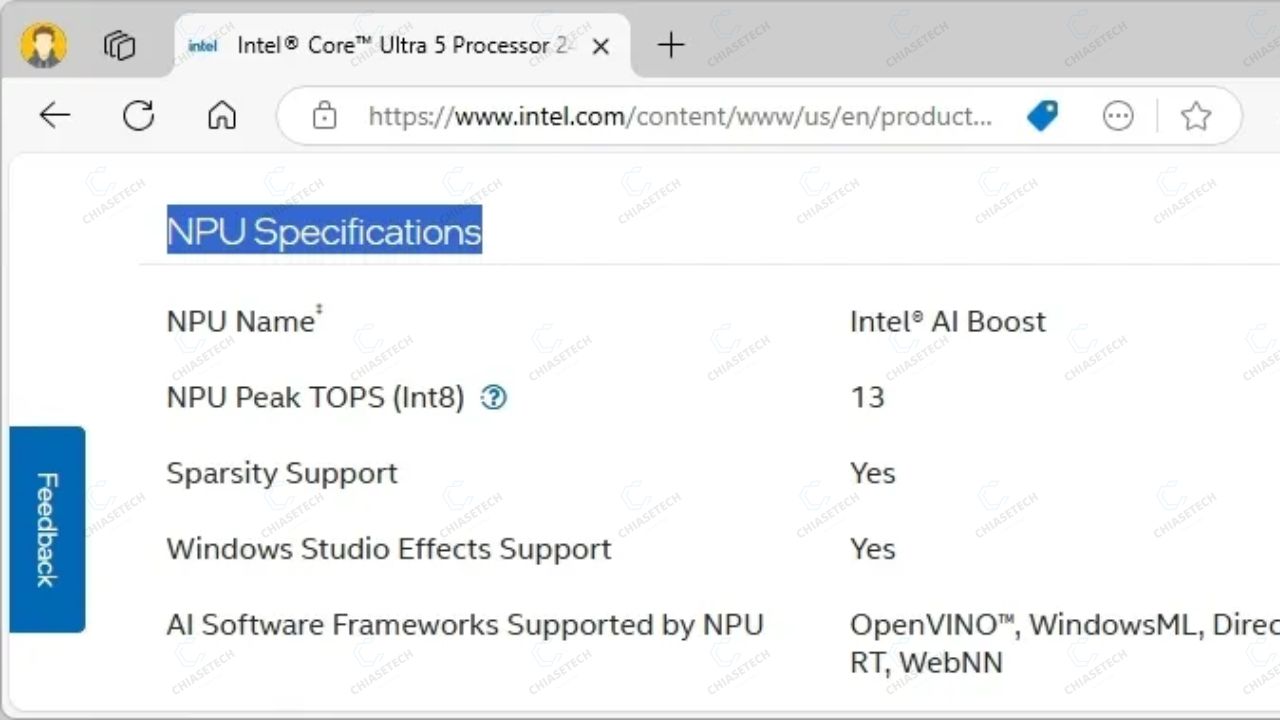This screenshot has width=1280, height=720.
Task: Close the Intel Core Ultra 5 tab
Action: [x=601, y=46]
